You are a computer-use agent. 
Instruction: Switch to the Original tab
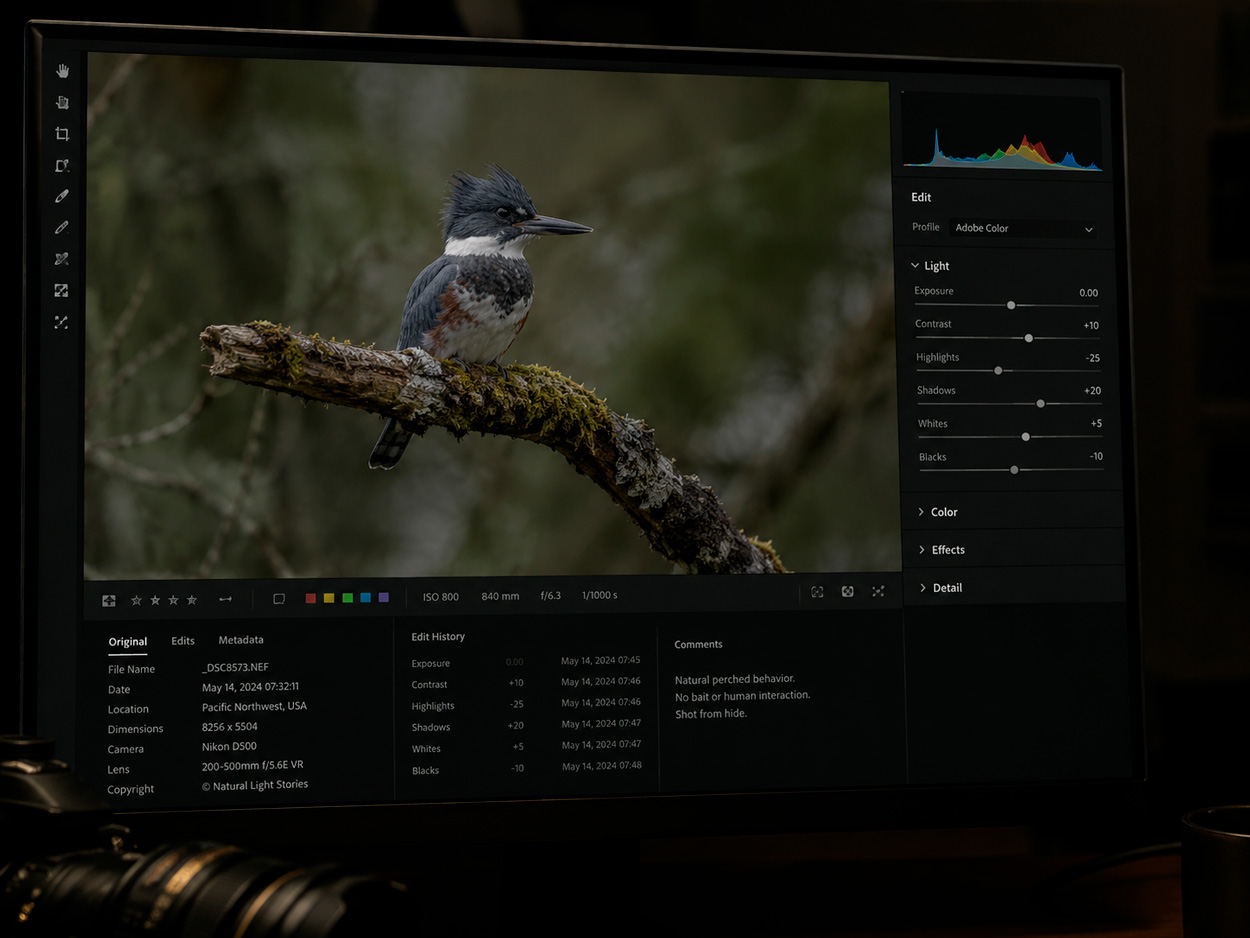click(128, 642)
